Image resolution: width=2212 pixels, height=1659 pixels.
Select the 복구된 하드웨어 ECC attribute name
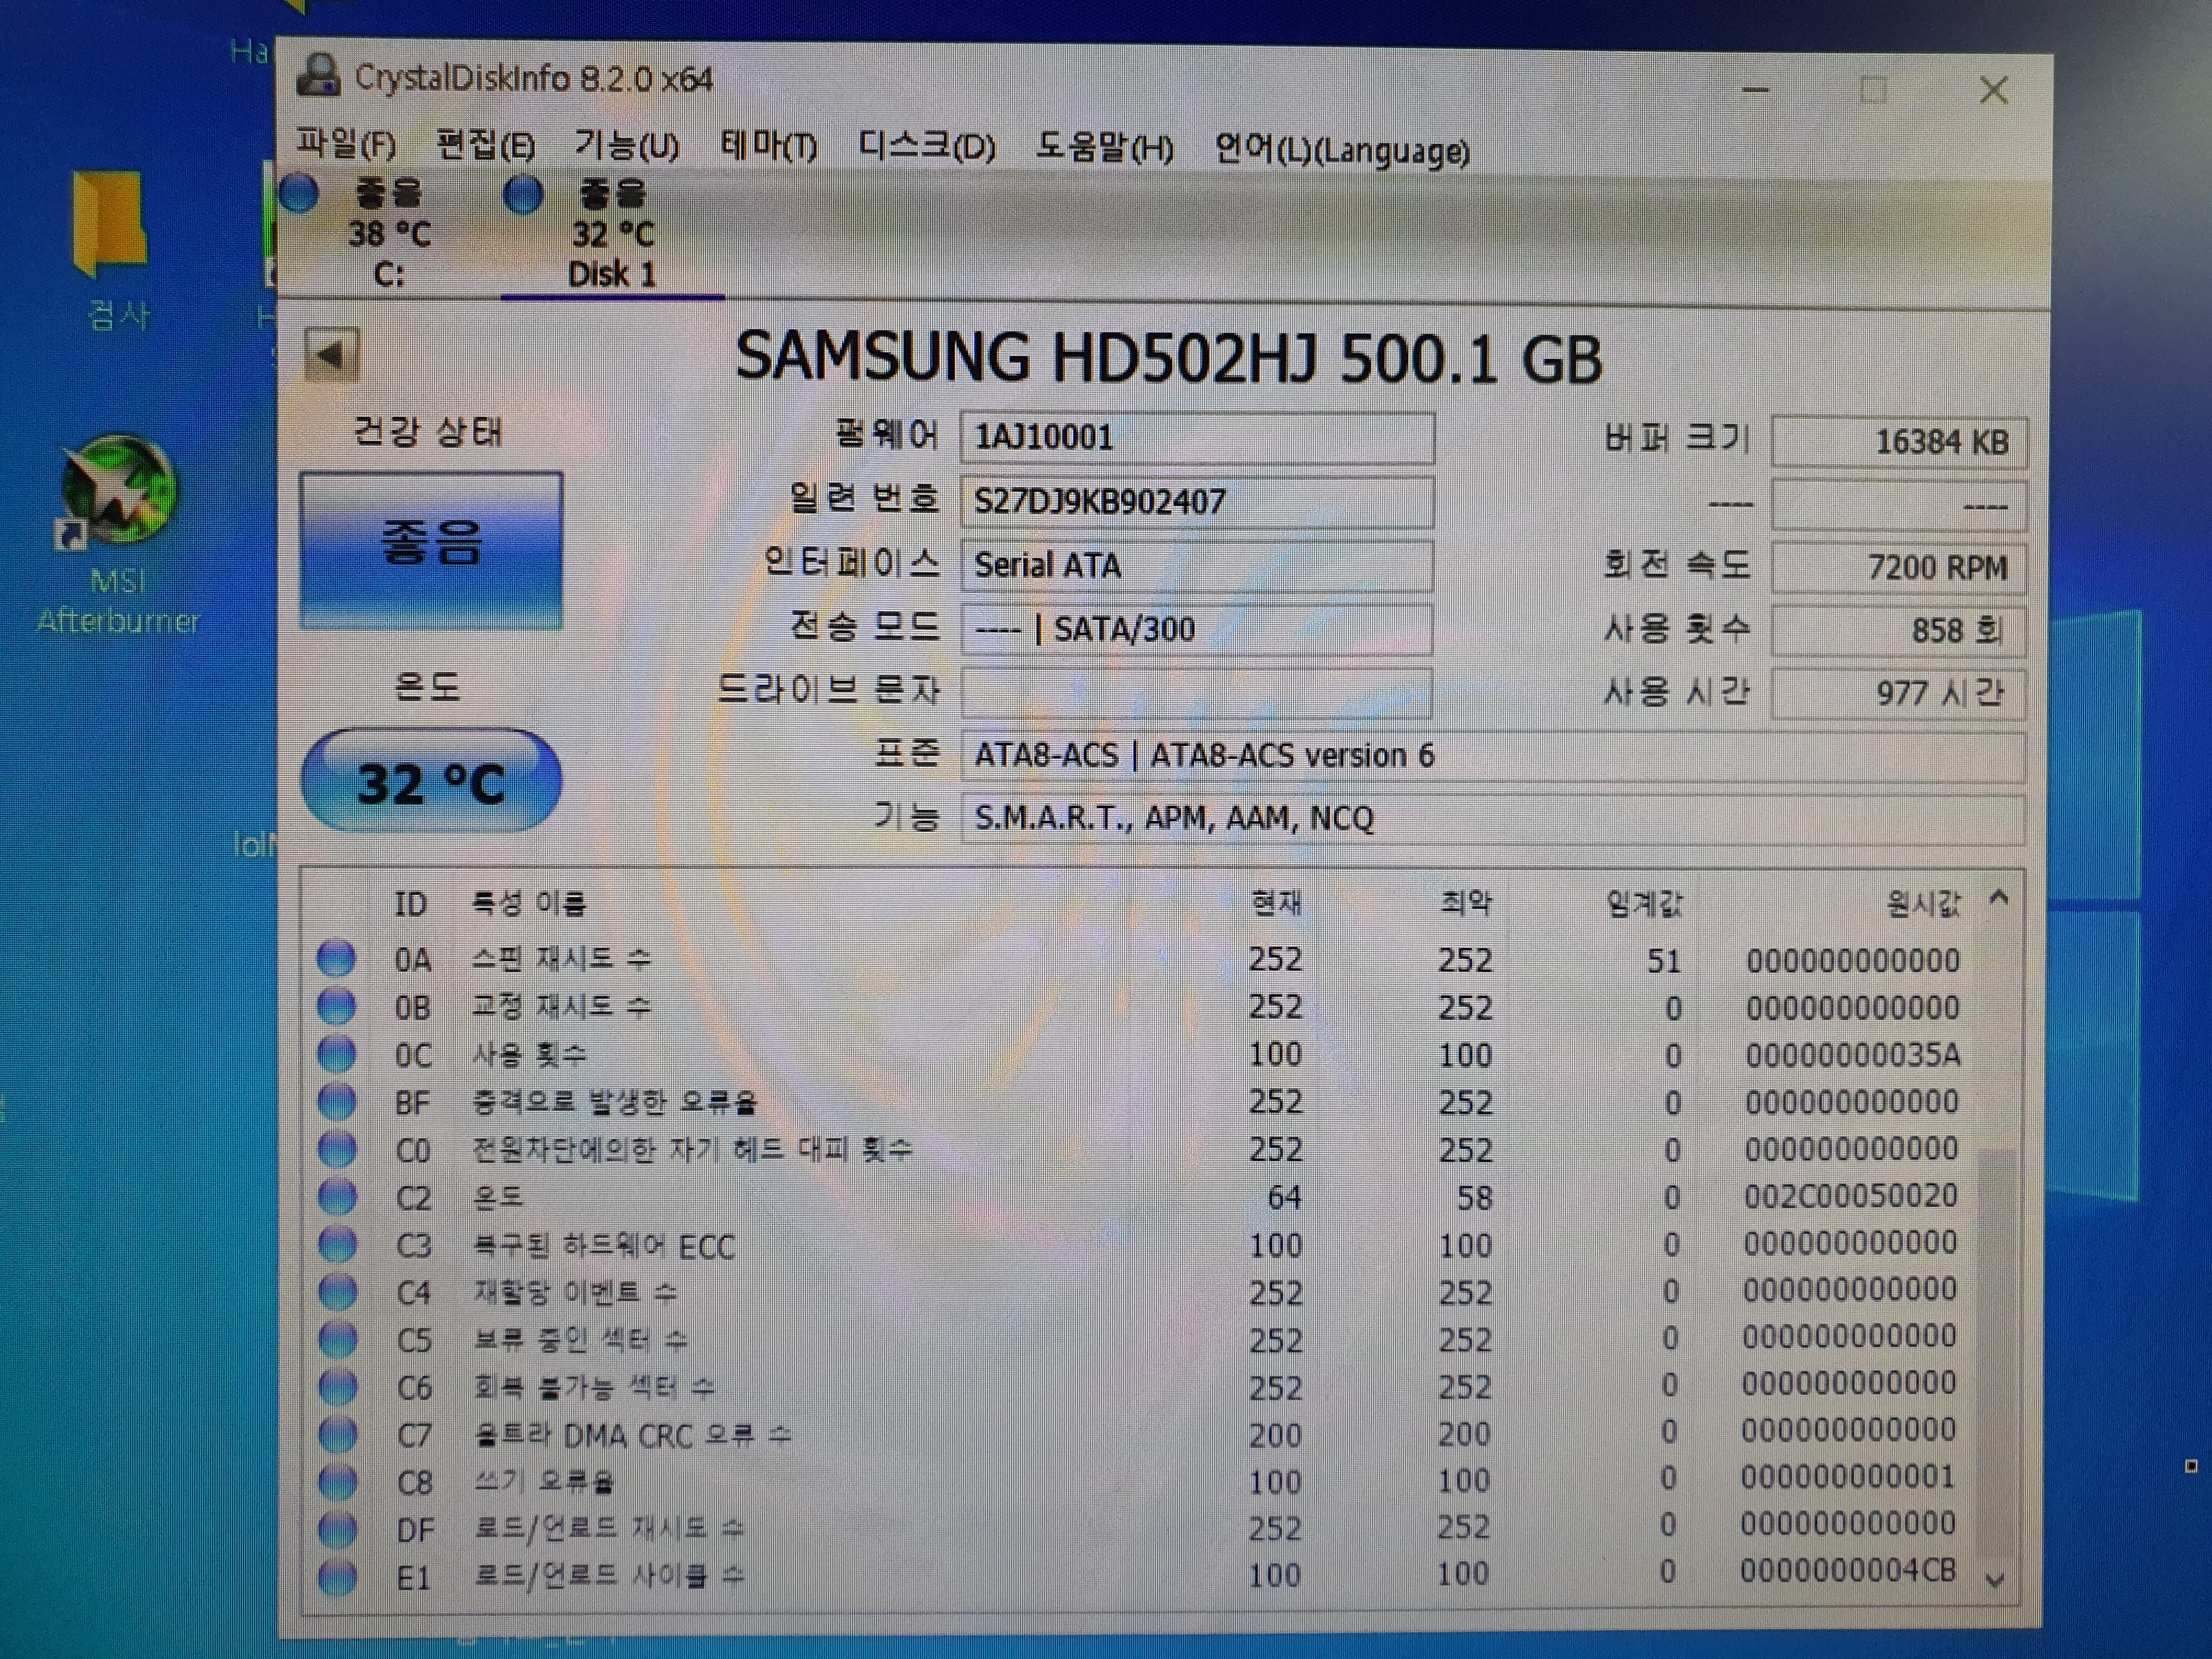point(604,1246)
